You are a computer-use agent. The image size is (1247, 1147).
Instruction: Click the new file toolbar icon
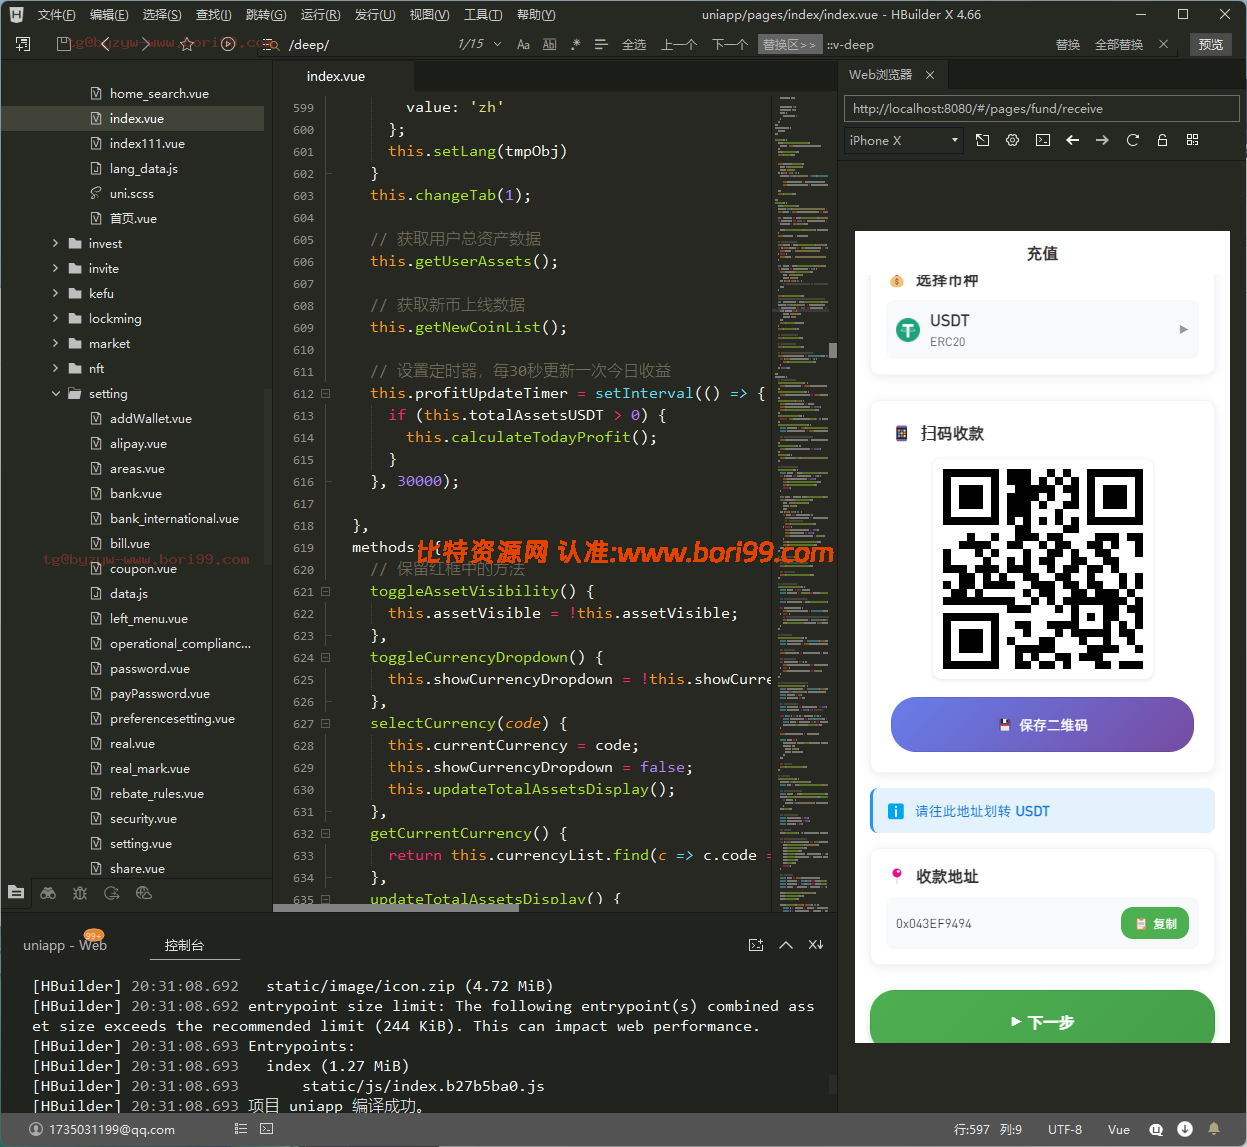[x=23, y=44]
